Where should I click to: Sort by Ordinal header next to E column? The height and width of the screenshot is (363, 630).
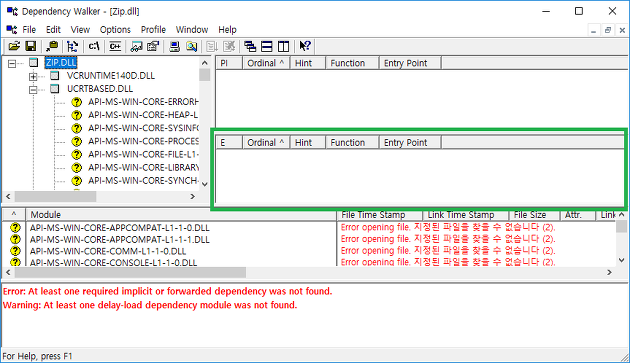266,142
